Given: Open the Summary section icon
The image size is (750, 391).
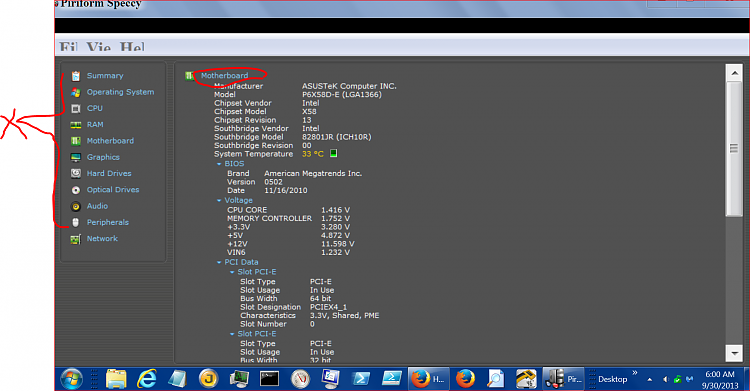Looking at the screenshot, I should point(76,76).
